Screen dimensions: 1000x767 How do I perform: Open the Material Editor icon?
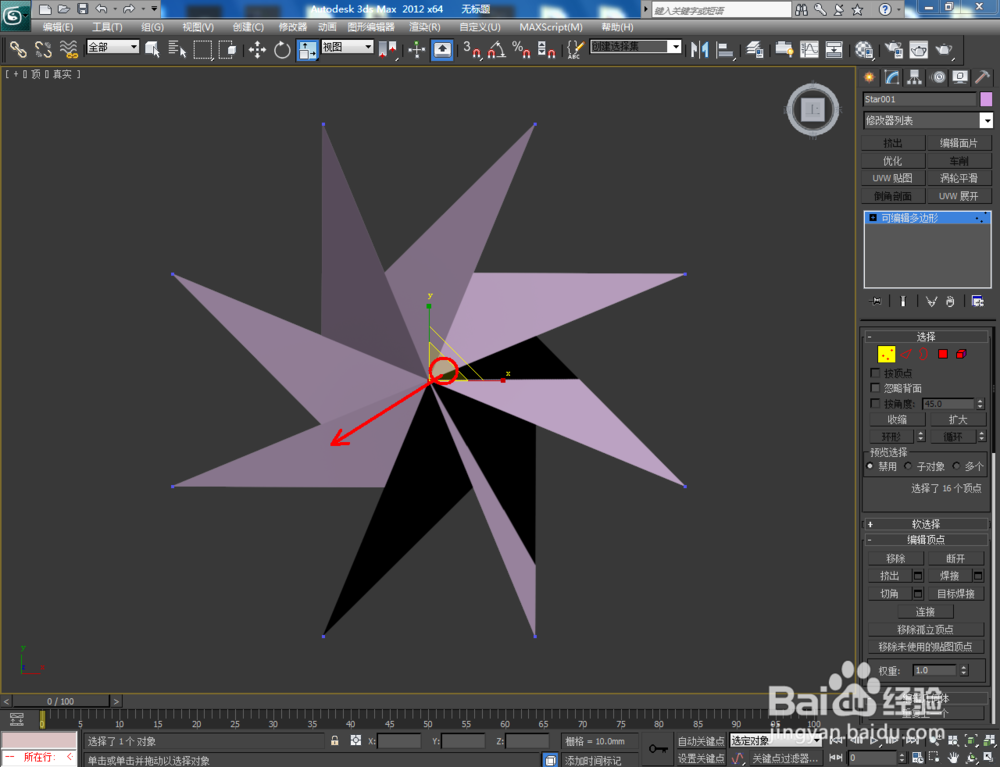tap(864, 49)
